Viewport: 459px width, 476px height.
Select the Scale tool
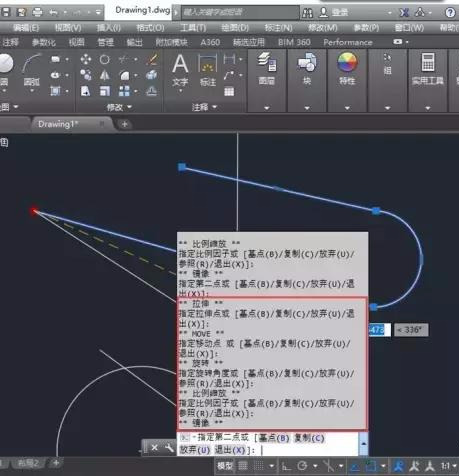(x=105, y=91)
